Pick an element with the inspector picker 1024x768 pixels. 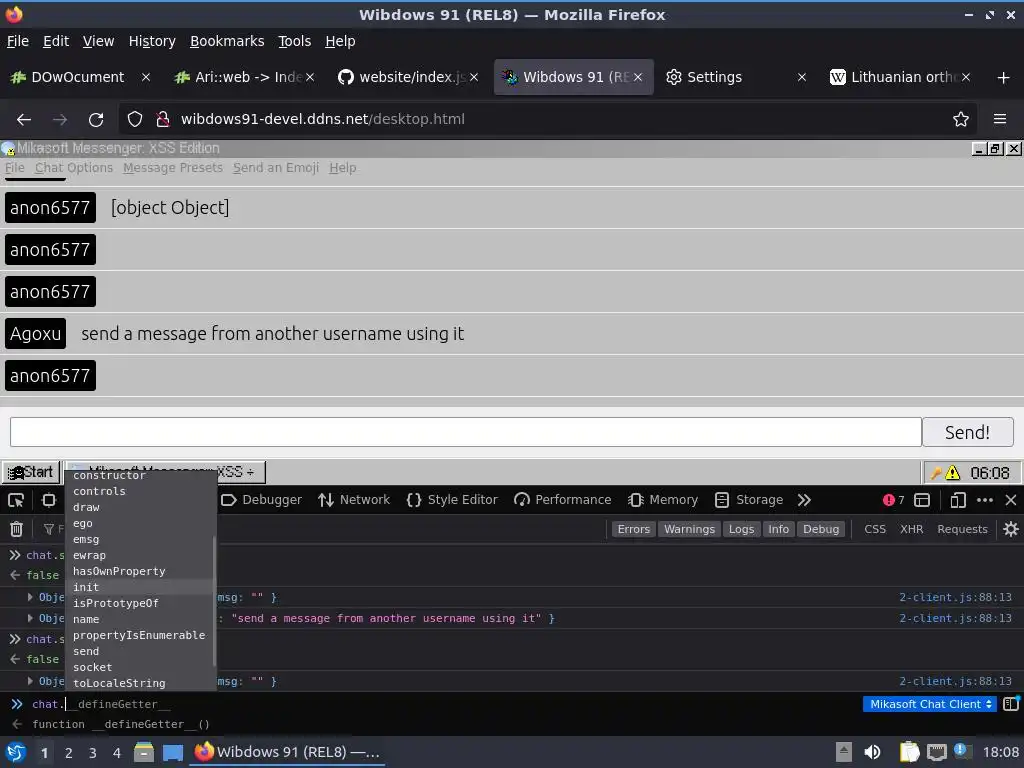click(16, 500)
